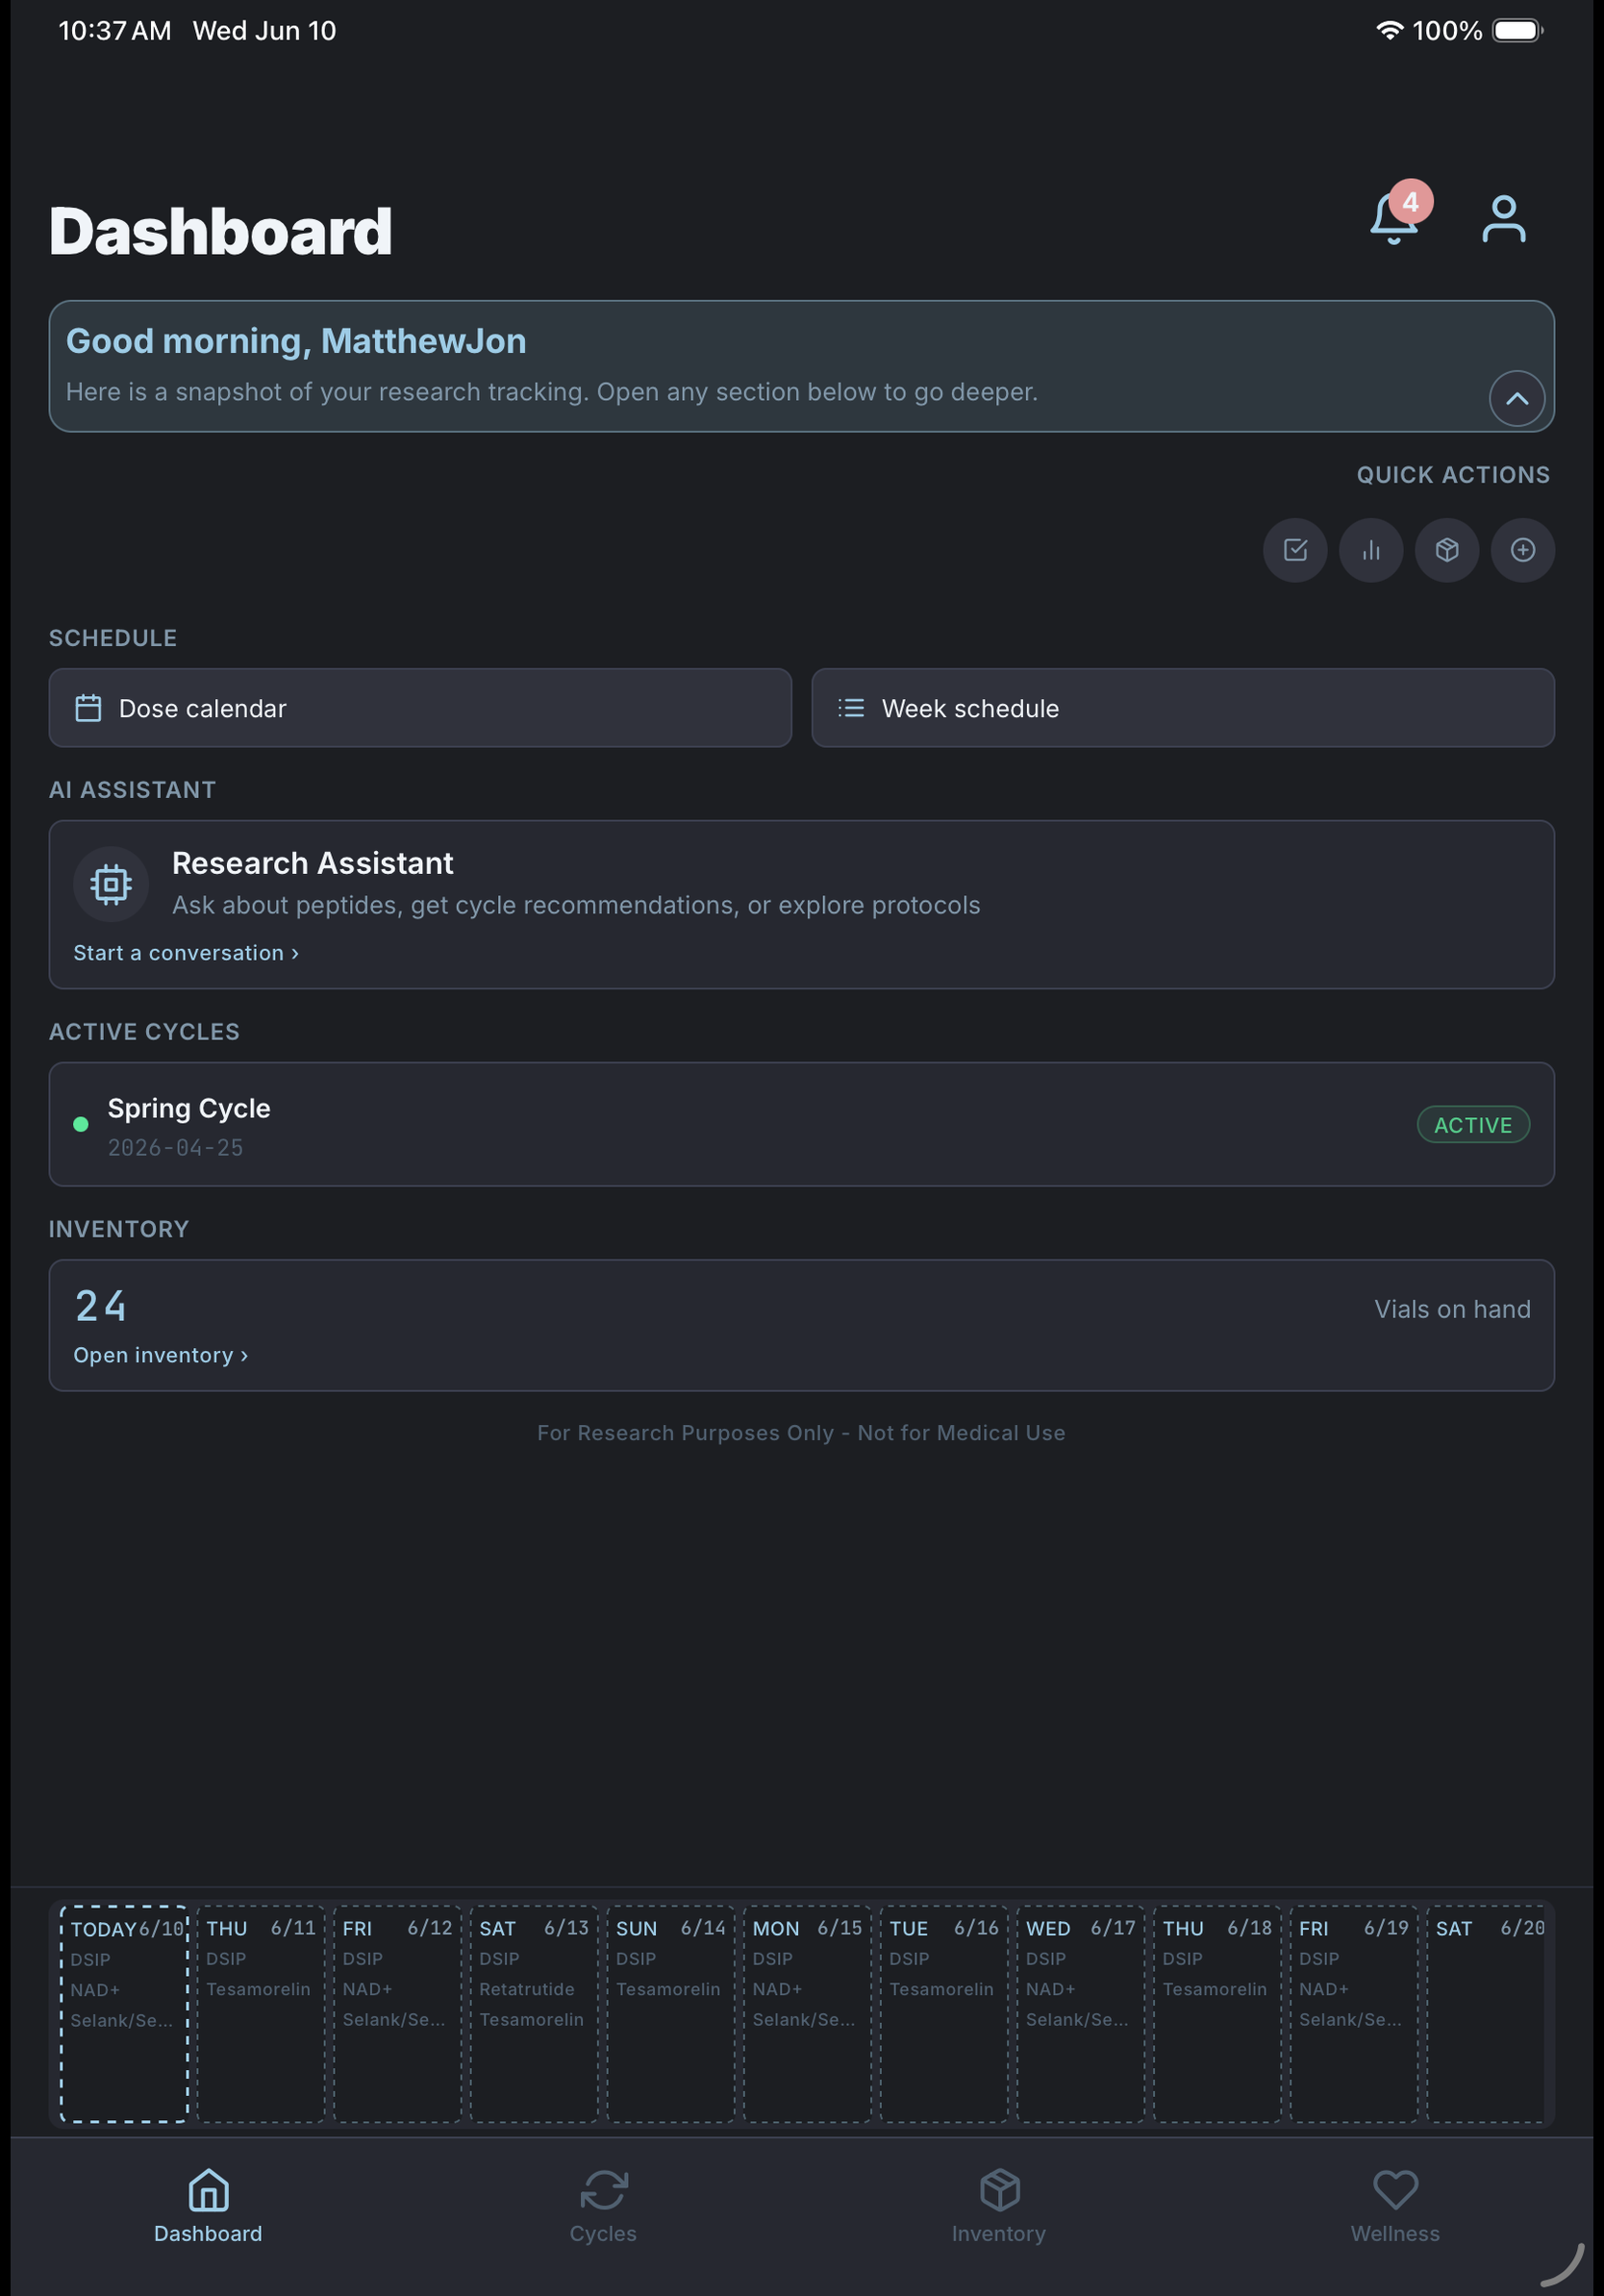Screen dimensions: 1604x2296
Task: Select SAT 6/20 in the day strip
Action: (x=1486, y=2014)
